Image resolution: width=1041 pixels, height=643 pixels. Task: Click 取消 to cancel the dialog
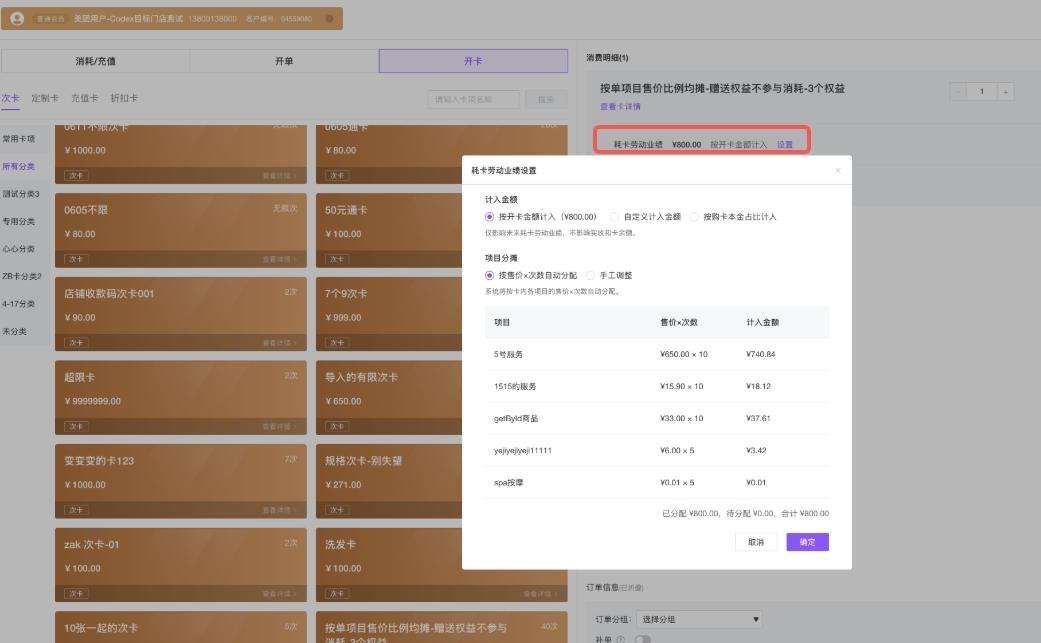click(756, 542)
